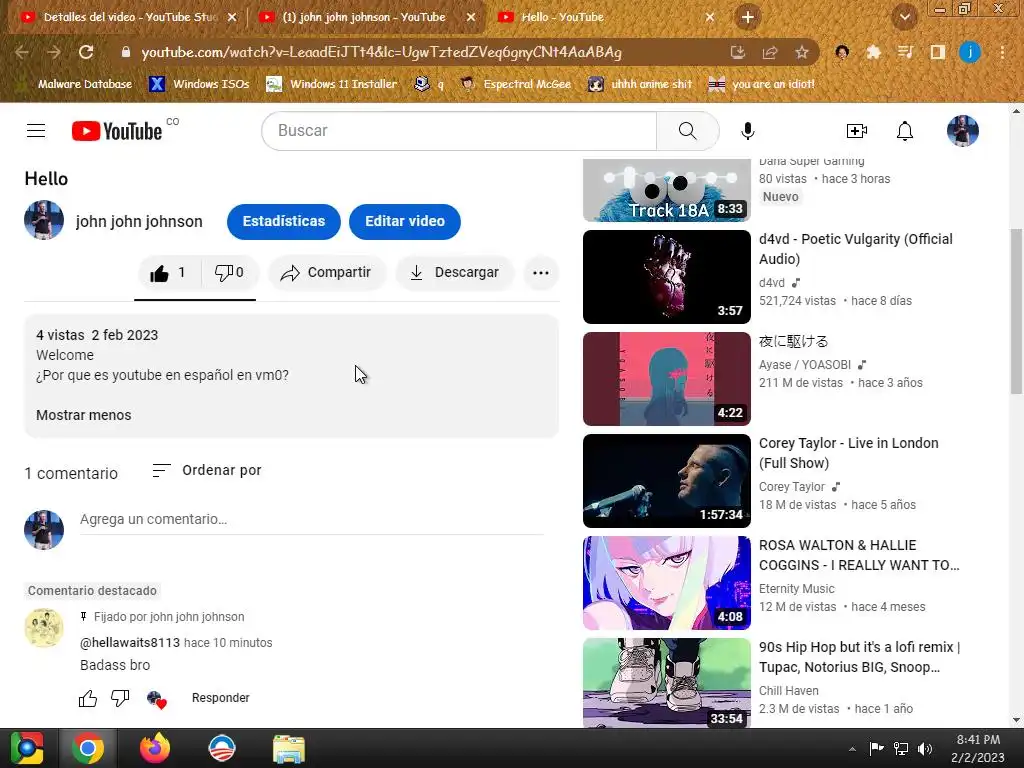Open the john john johnson channel name

point(139,221)
